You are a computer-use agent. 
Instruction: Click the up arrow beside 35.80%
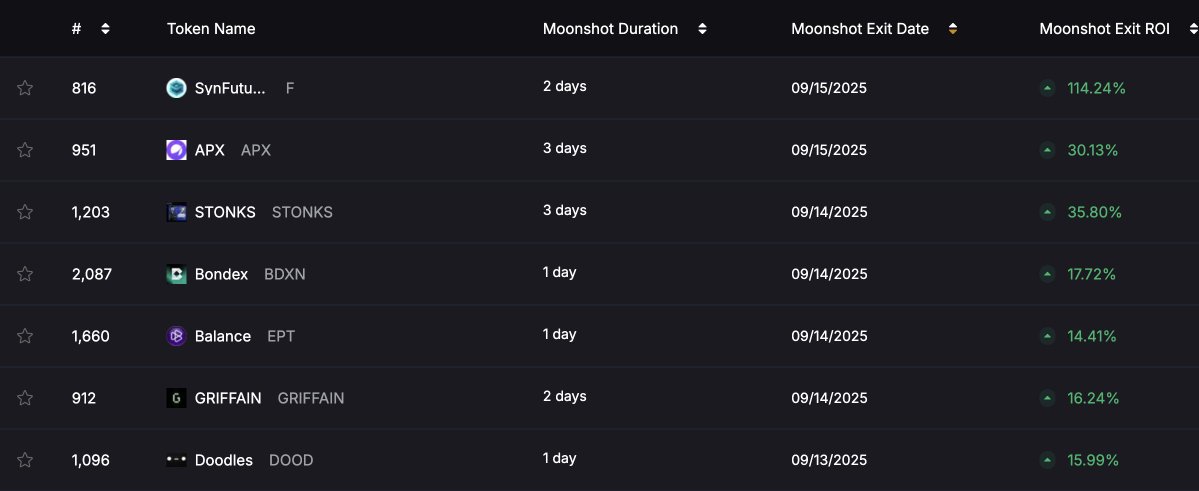[1047, 212]
